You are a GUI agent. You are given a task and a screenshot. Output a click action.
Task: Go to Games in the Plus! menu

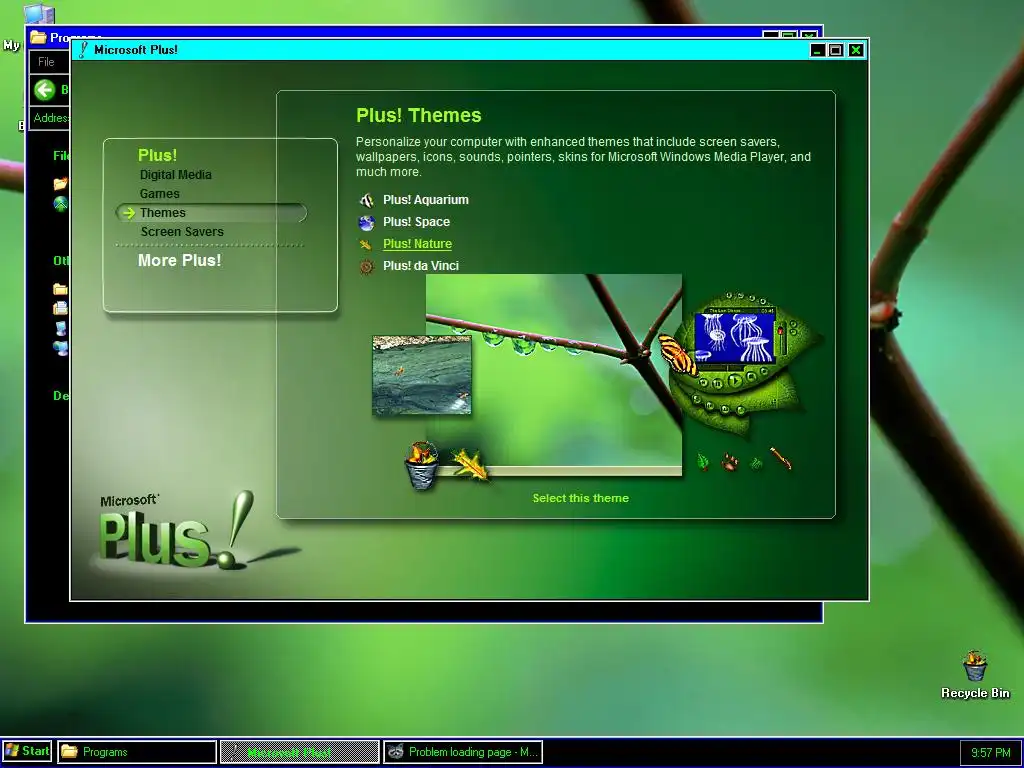point(159,193)
